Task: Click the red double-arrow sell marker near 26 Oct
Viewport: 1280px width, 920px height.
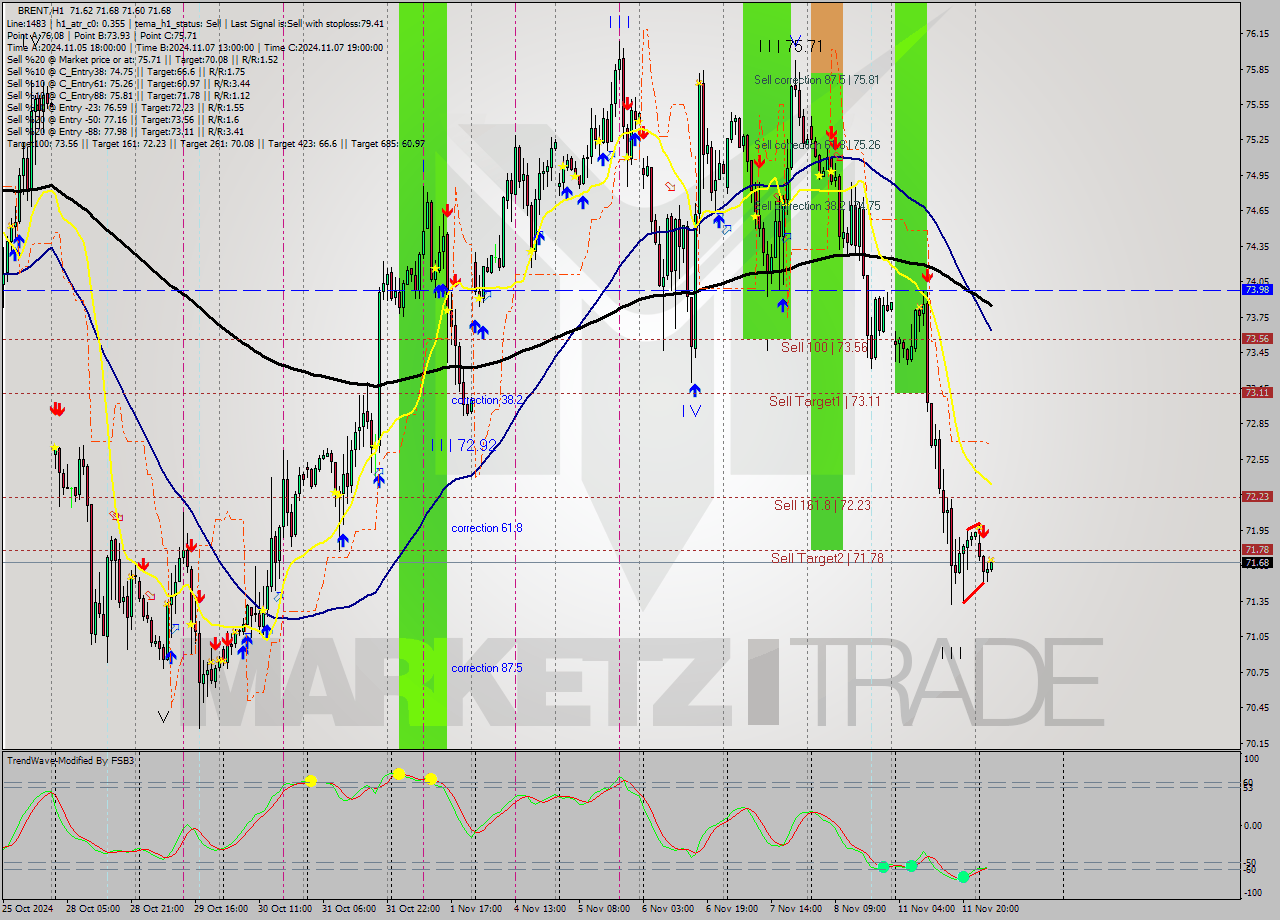Action: [57, 409]
